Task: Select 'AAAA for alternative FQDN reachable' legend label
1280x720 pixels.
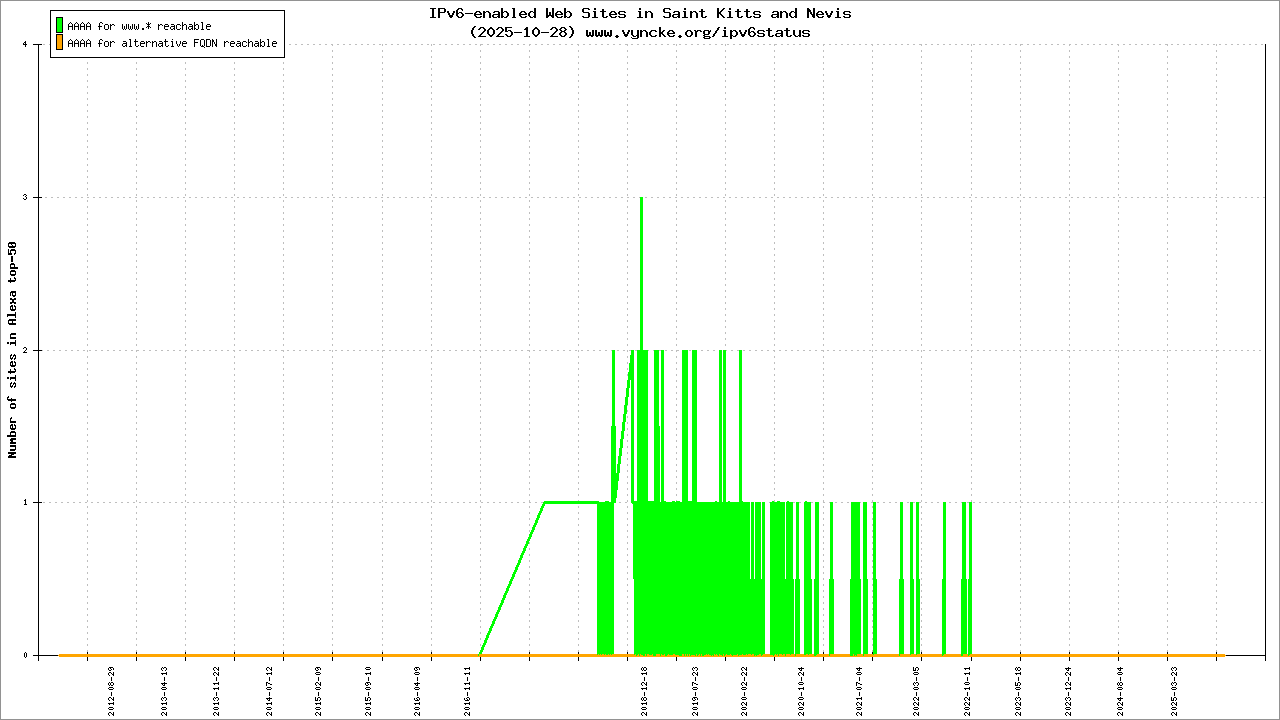Action: [x=172, y=44]
